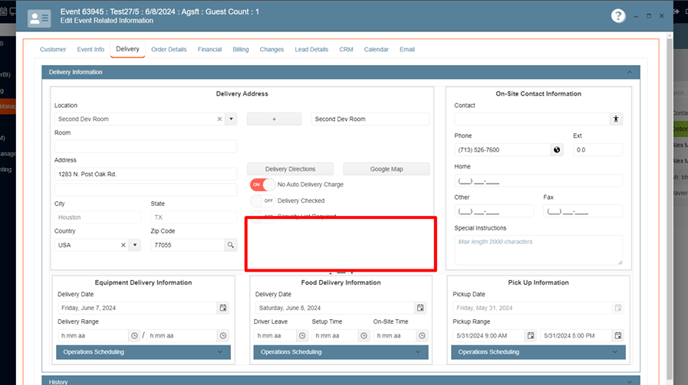Collapse the Delivery Information panel
The width and height of the screenshot is (688, 385).
click(630, 72)
